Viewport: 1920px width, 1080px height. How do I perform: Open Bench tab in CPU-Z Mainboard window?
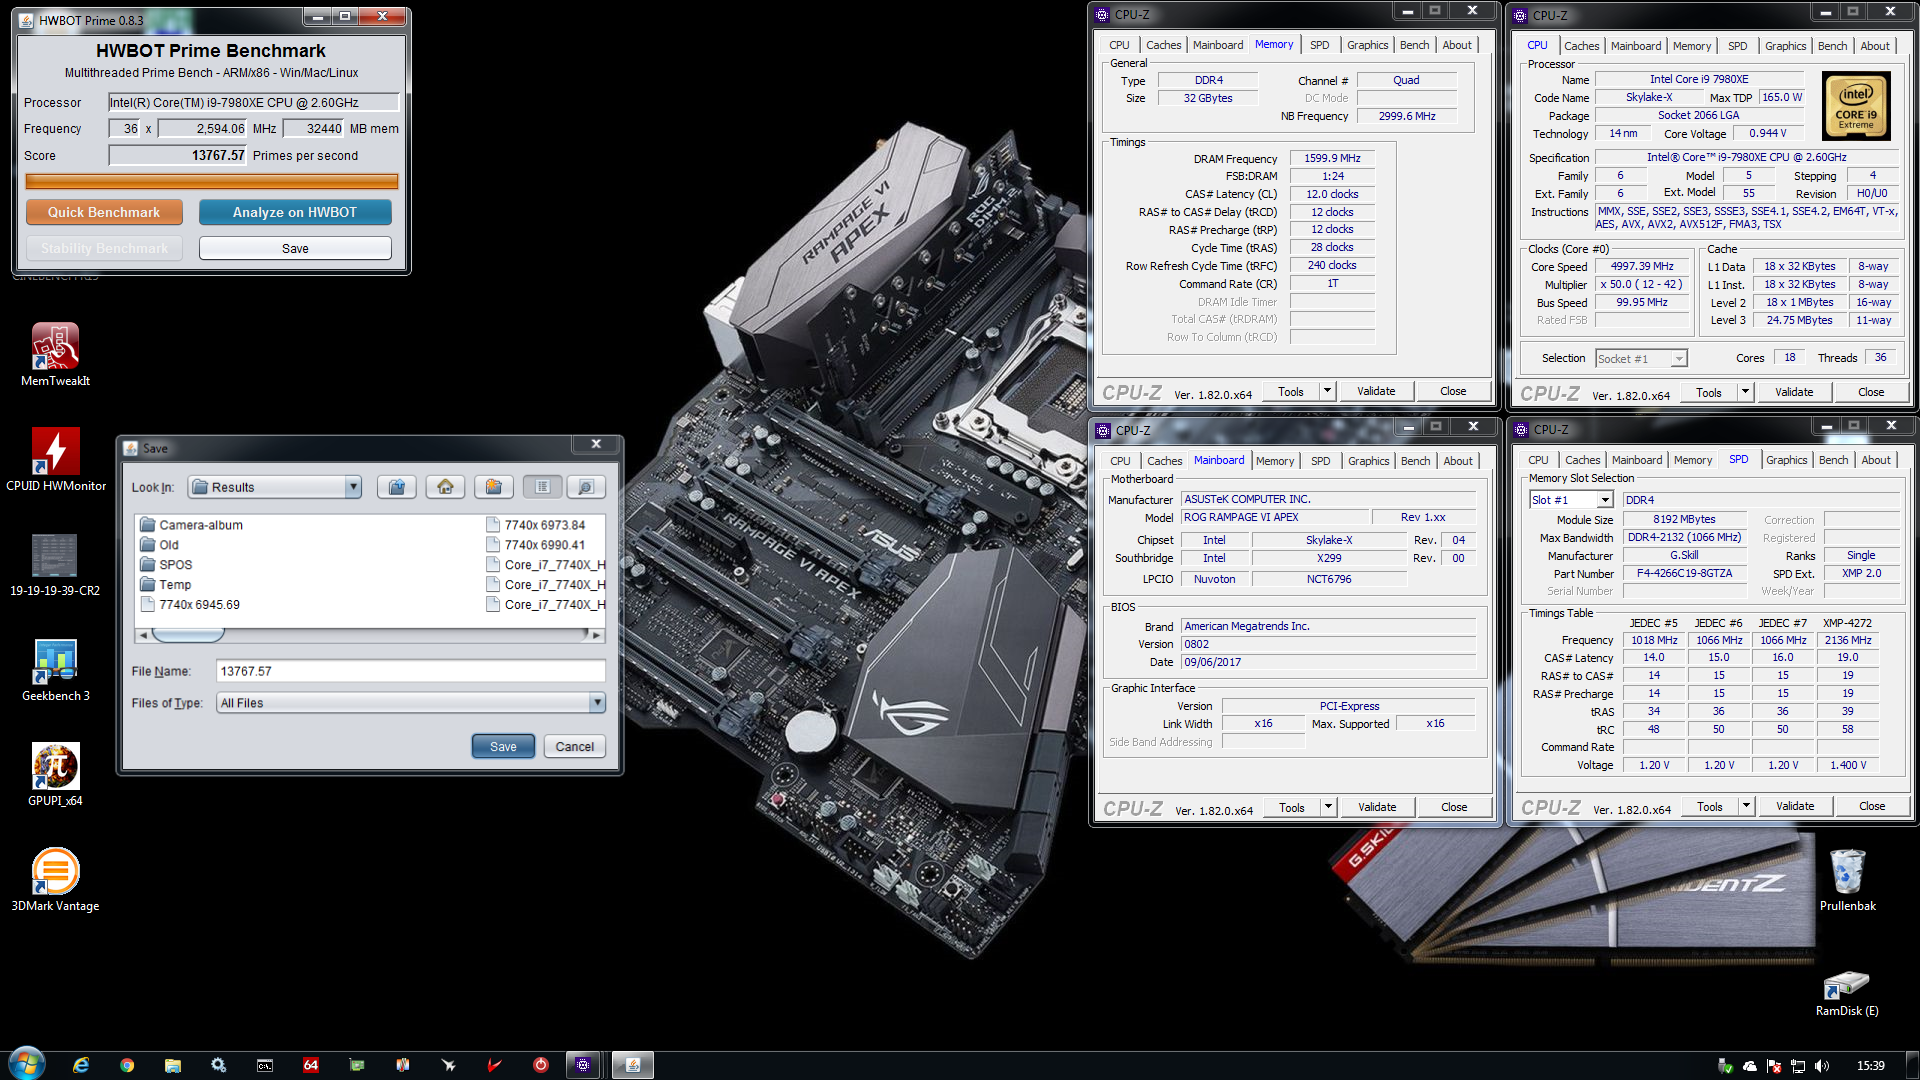pos(1415,461)
